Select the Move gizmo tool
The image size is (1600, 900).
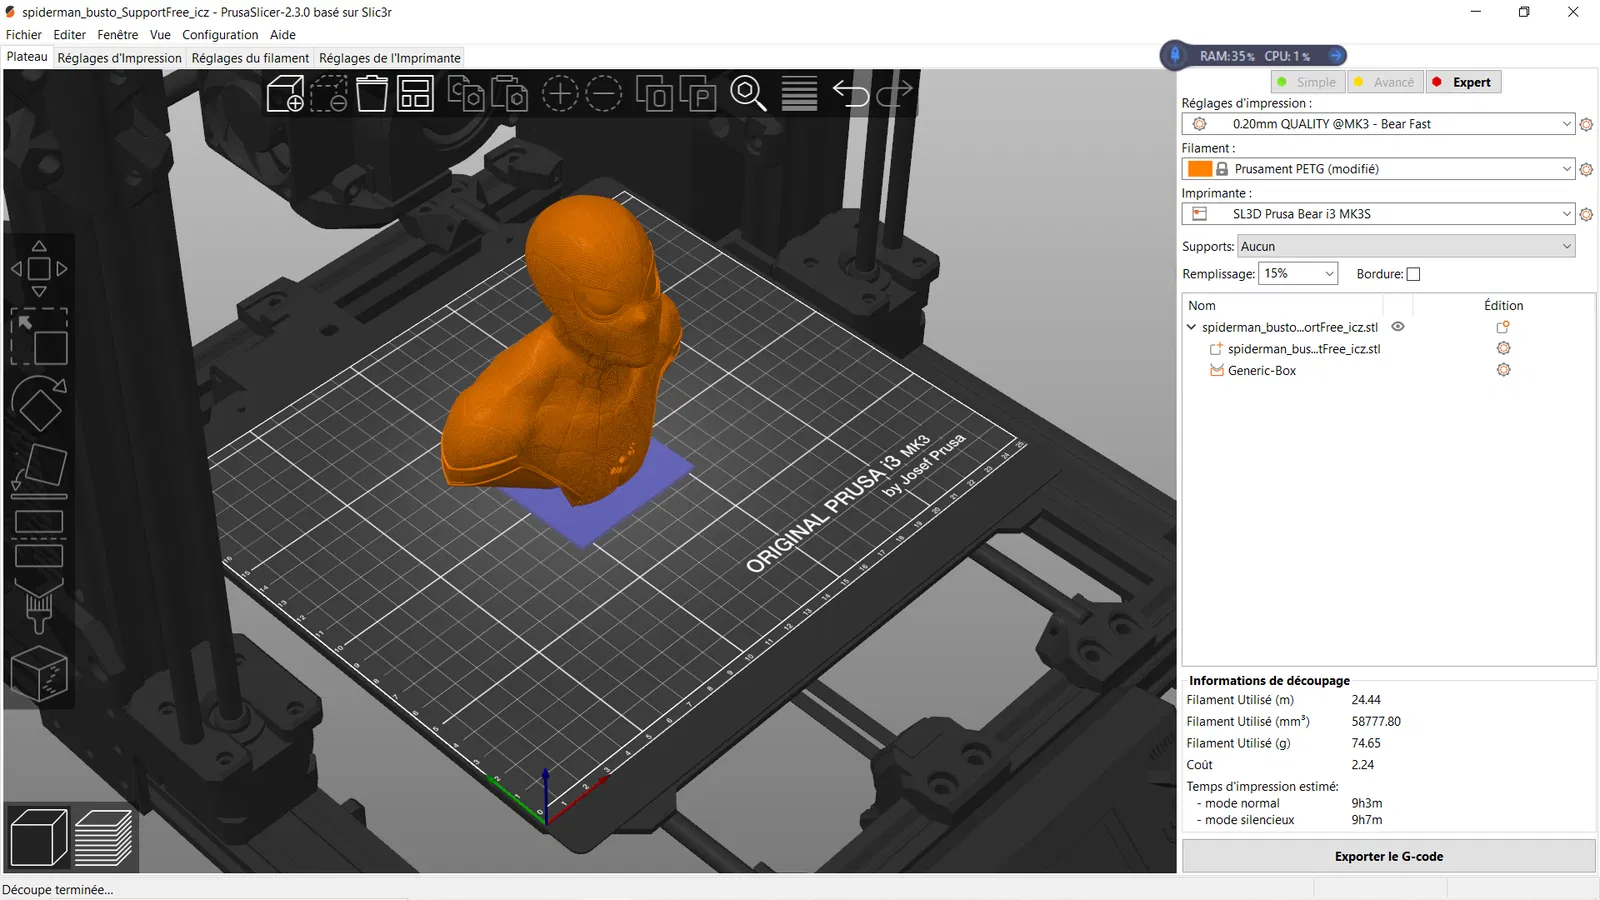pos(39,268)
